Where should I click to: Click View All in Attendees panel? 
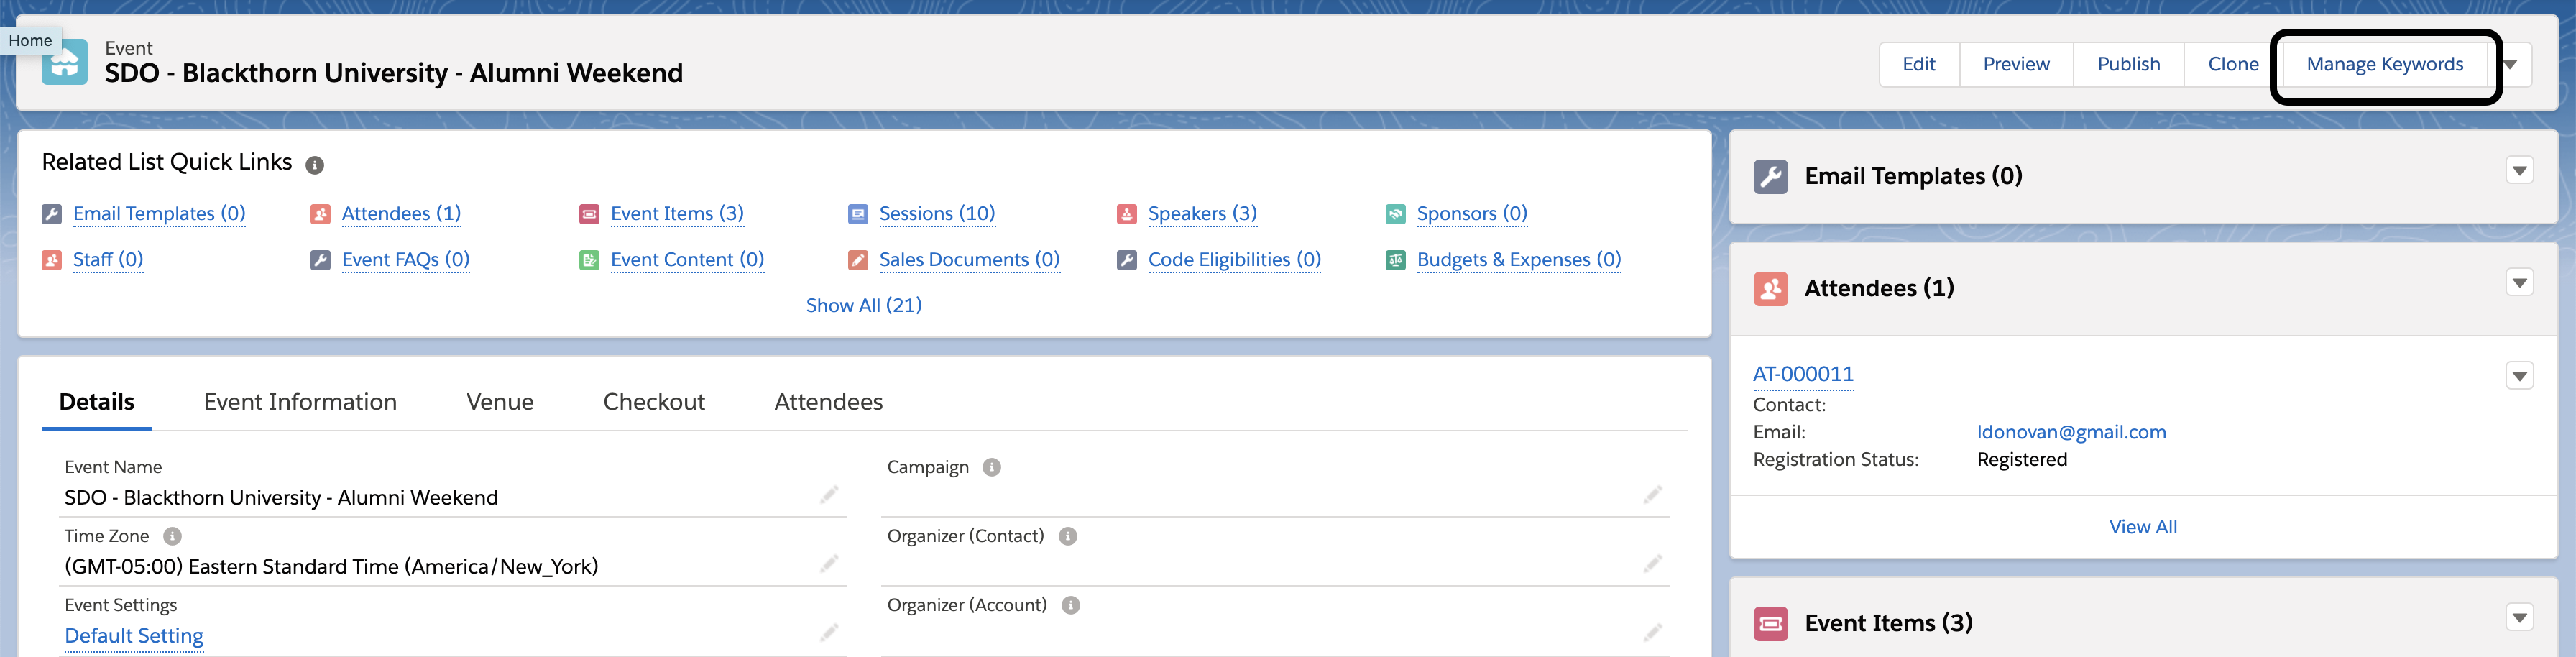pyautogui.click(x=2143, y=528)
